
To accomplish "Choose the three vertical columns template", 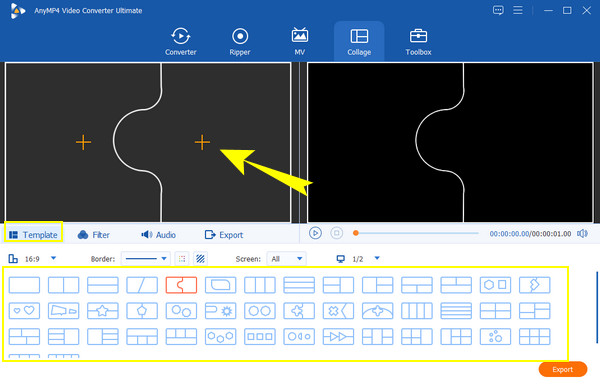I will pos(260,285).
